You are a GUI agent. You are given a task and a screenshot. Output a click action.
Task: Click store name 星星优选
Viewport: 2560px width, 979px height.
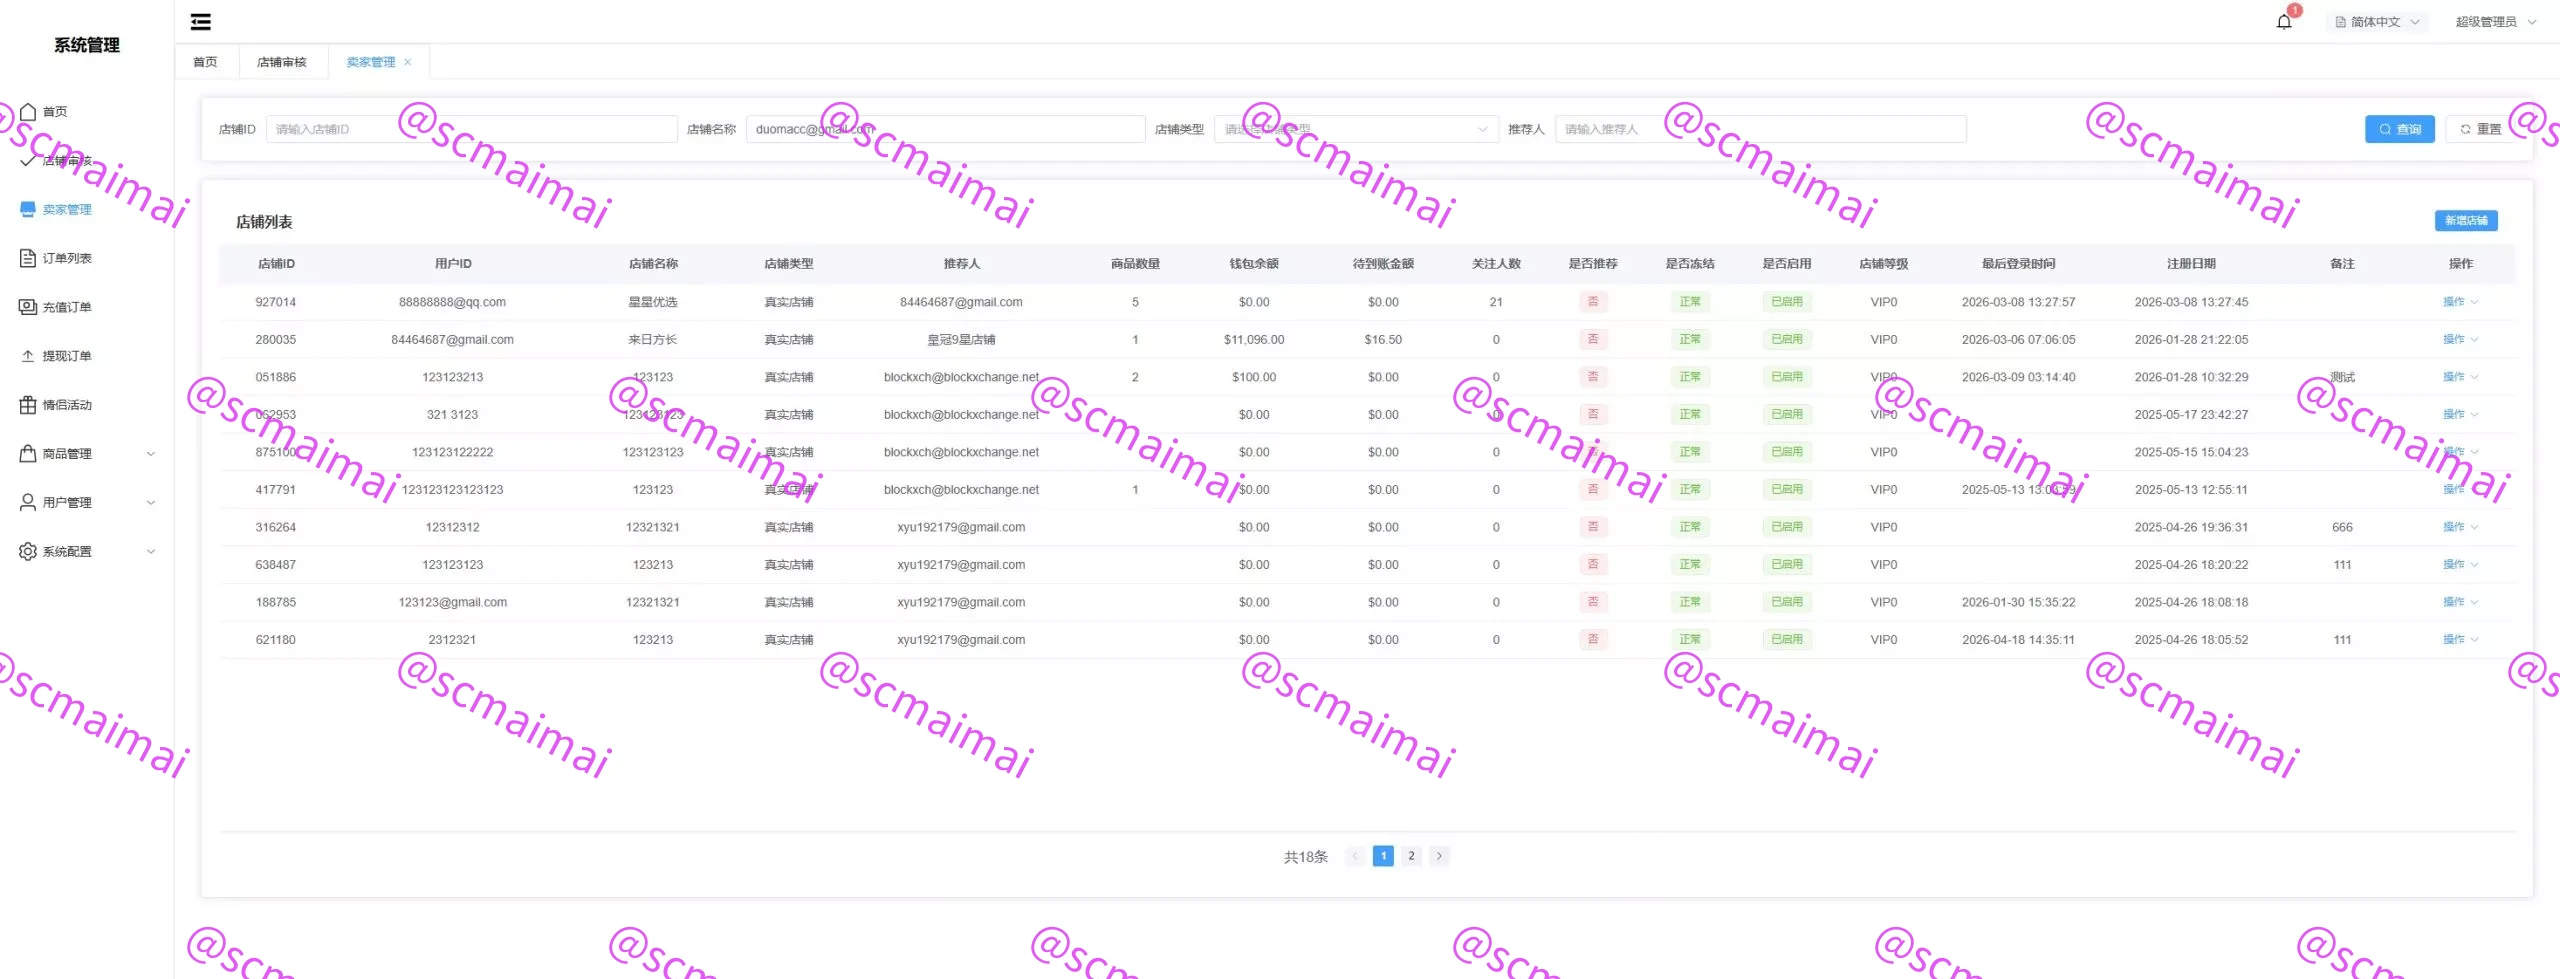tap(653, 302)
